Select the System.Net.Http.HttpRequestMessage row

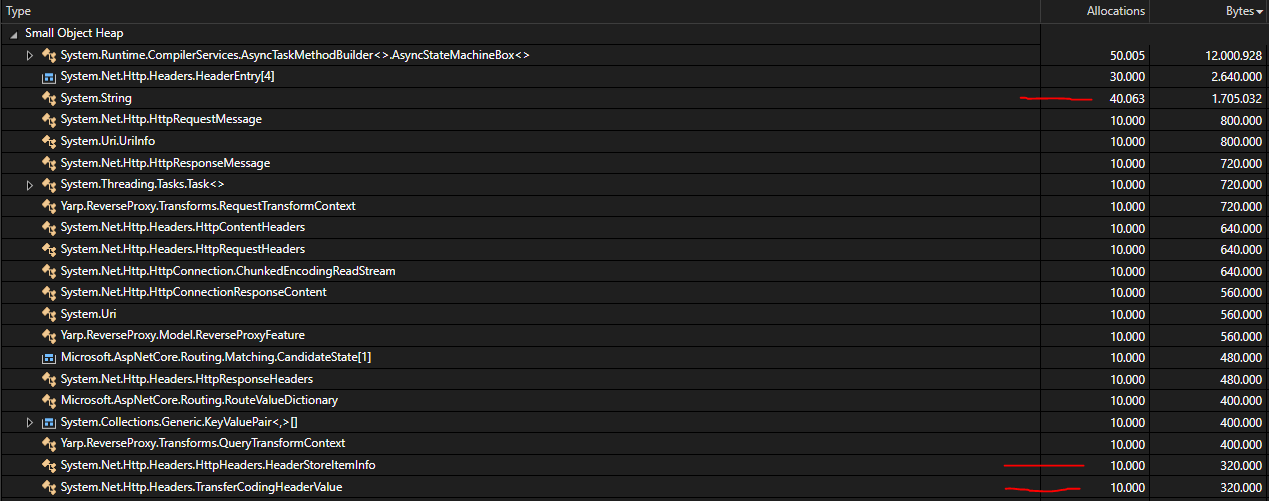[634, 120]
